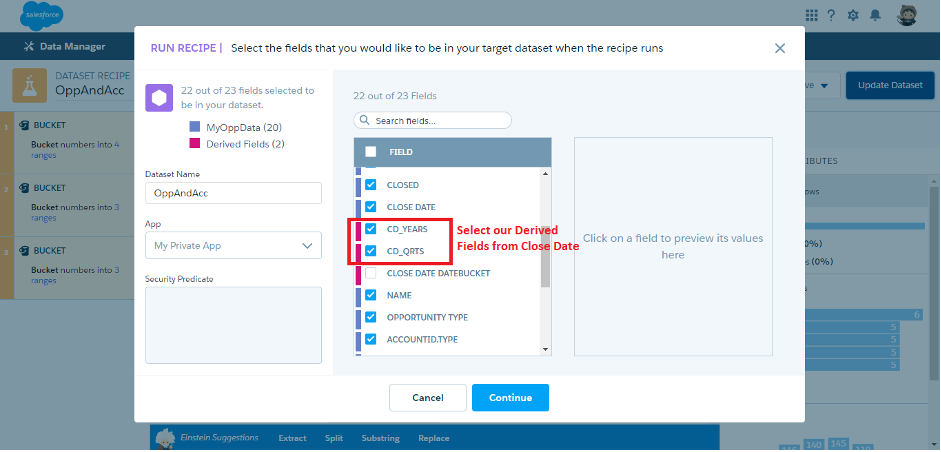Click the Continue button

[x=510, y=397]
